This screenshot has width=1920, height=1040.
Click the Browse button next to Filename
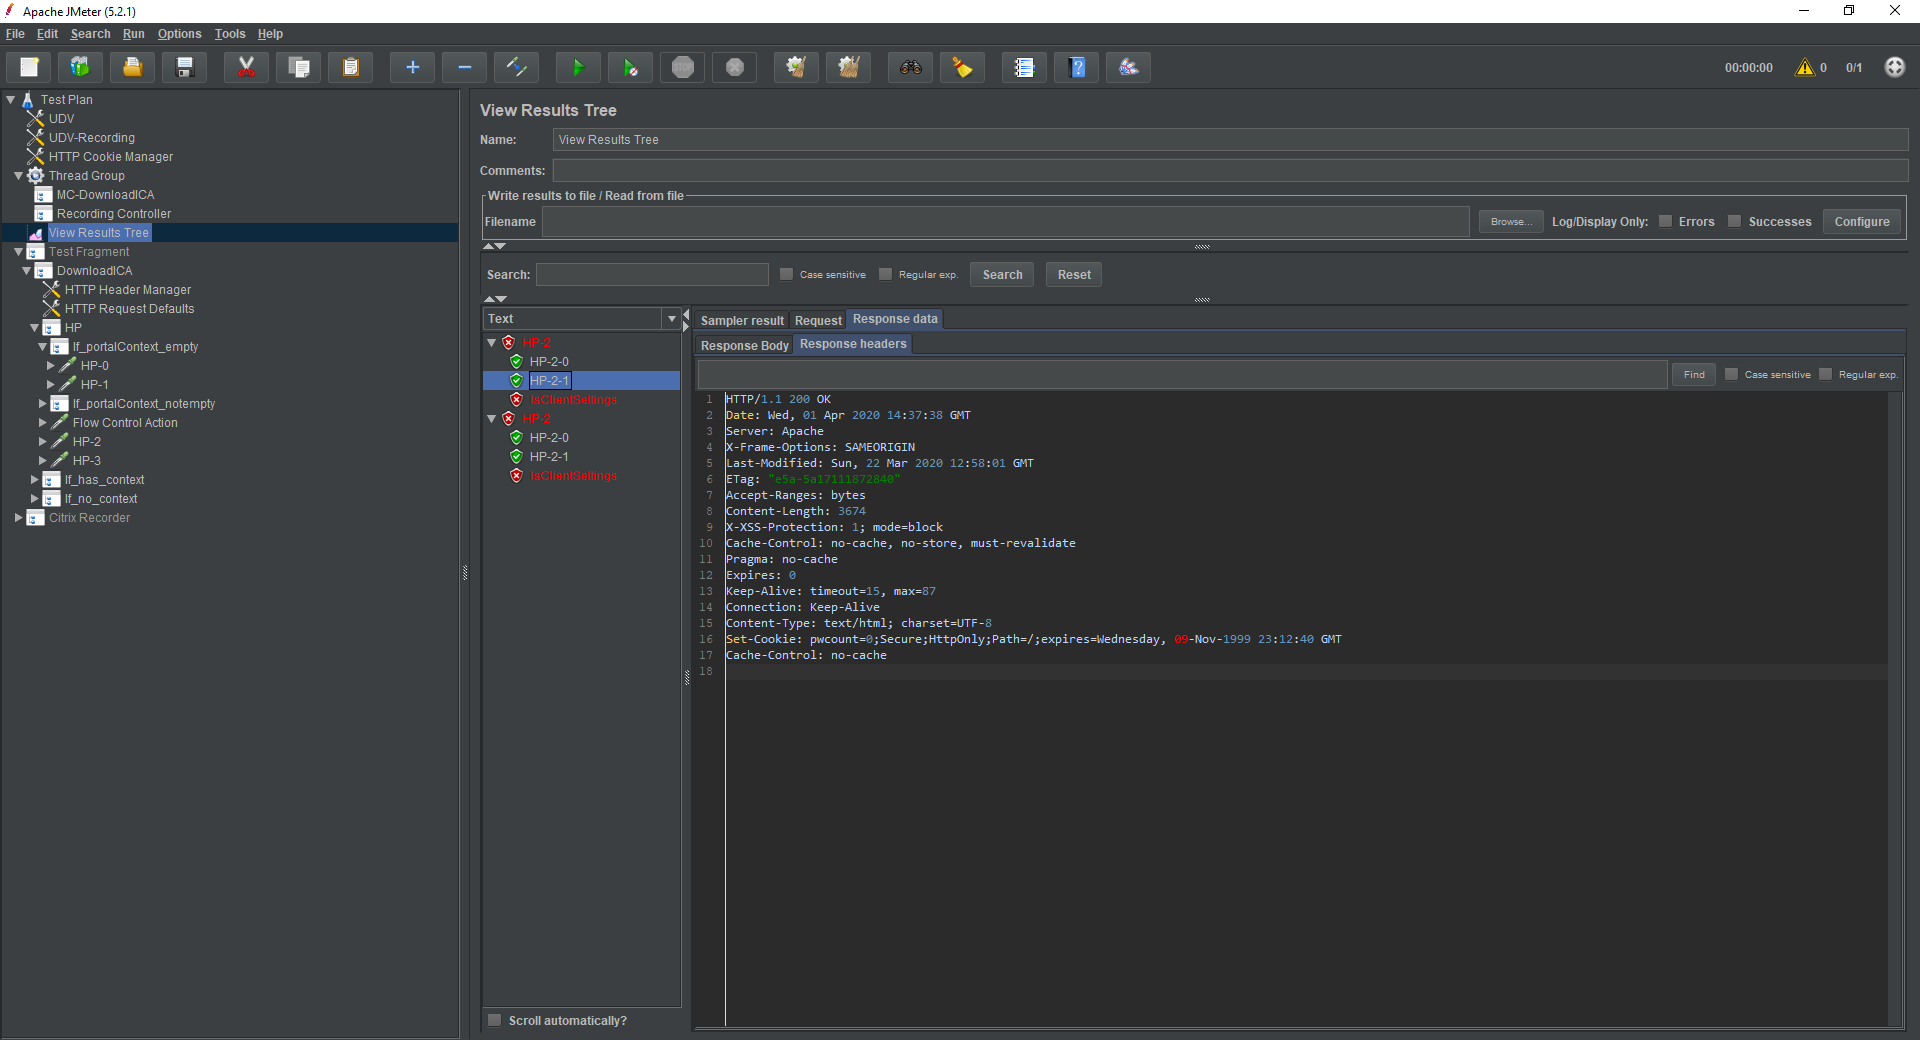(1510, 221)
